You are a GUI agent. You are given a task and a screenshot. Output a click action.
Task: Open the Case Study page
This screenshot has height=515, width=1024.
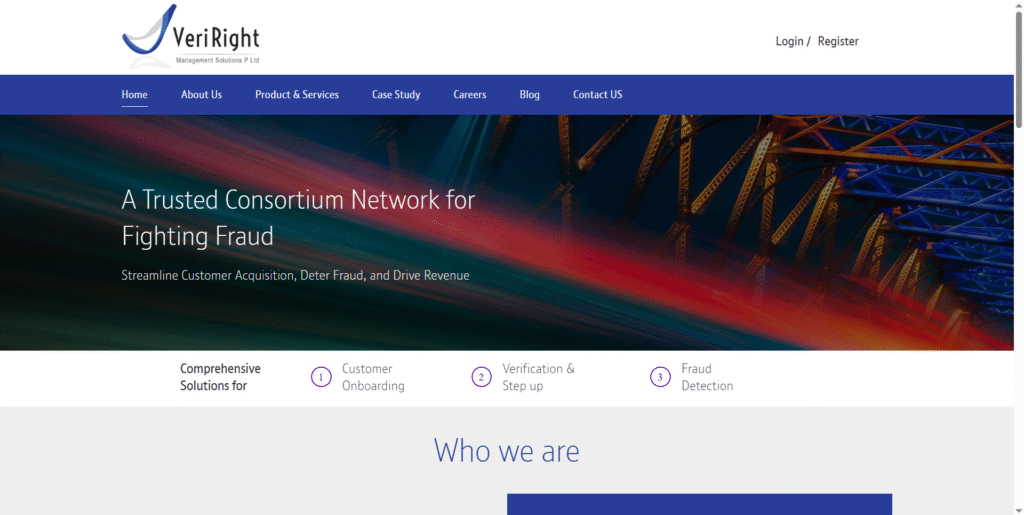396,95
